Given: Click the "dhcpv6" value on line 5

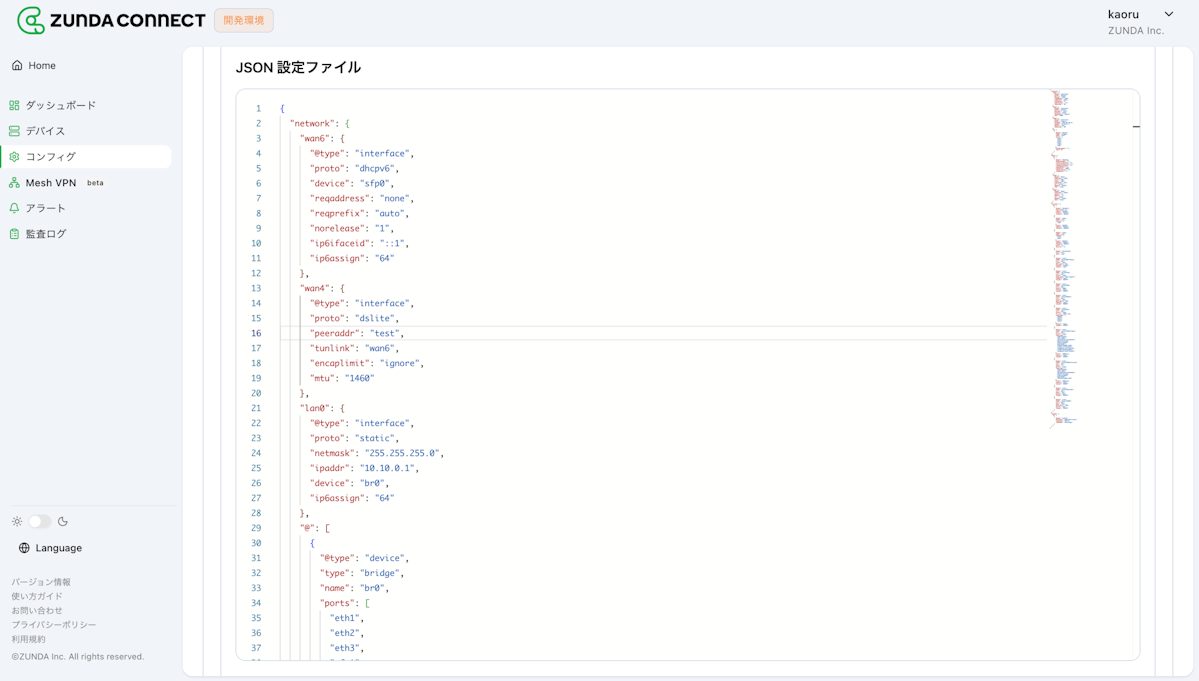Looking at the screenshot, I should tap(375, 168).
